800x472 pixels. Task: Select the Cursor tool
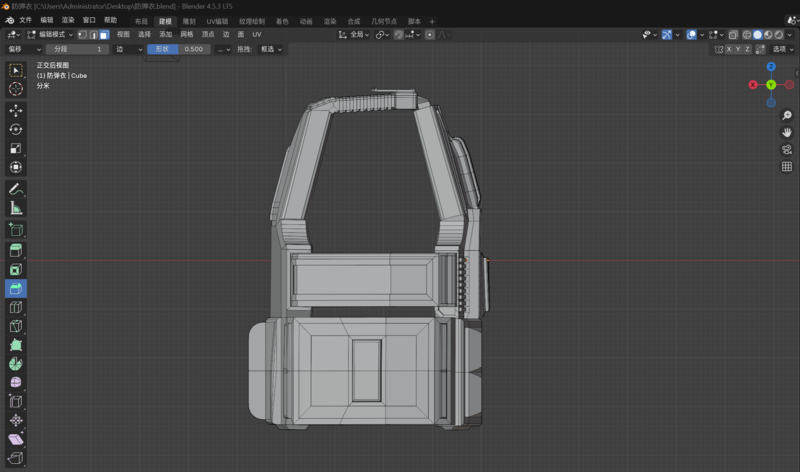tap(16, 89)
